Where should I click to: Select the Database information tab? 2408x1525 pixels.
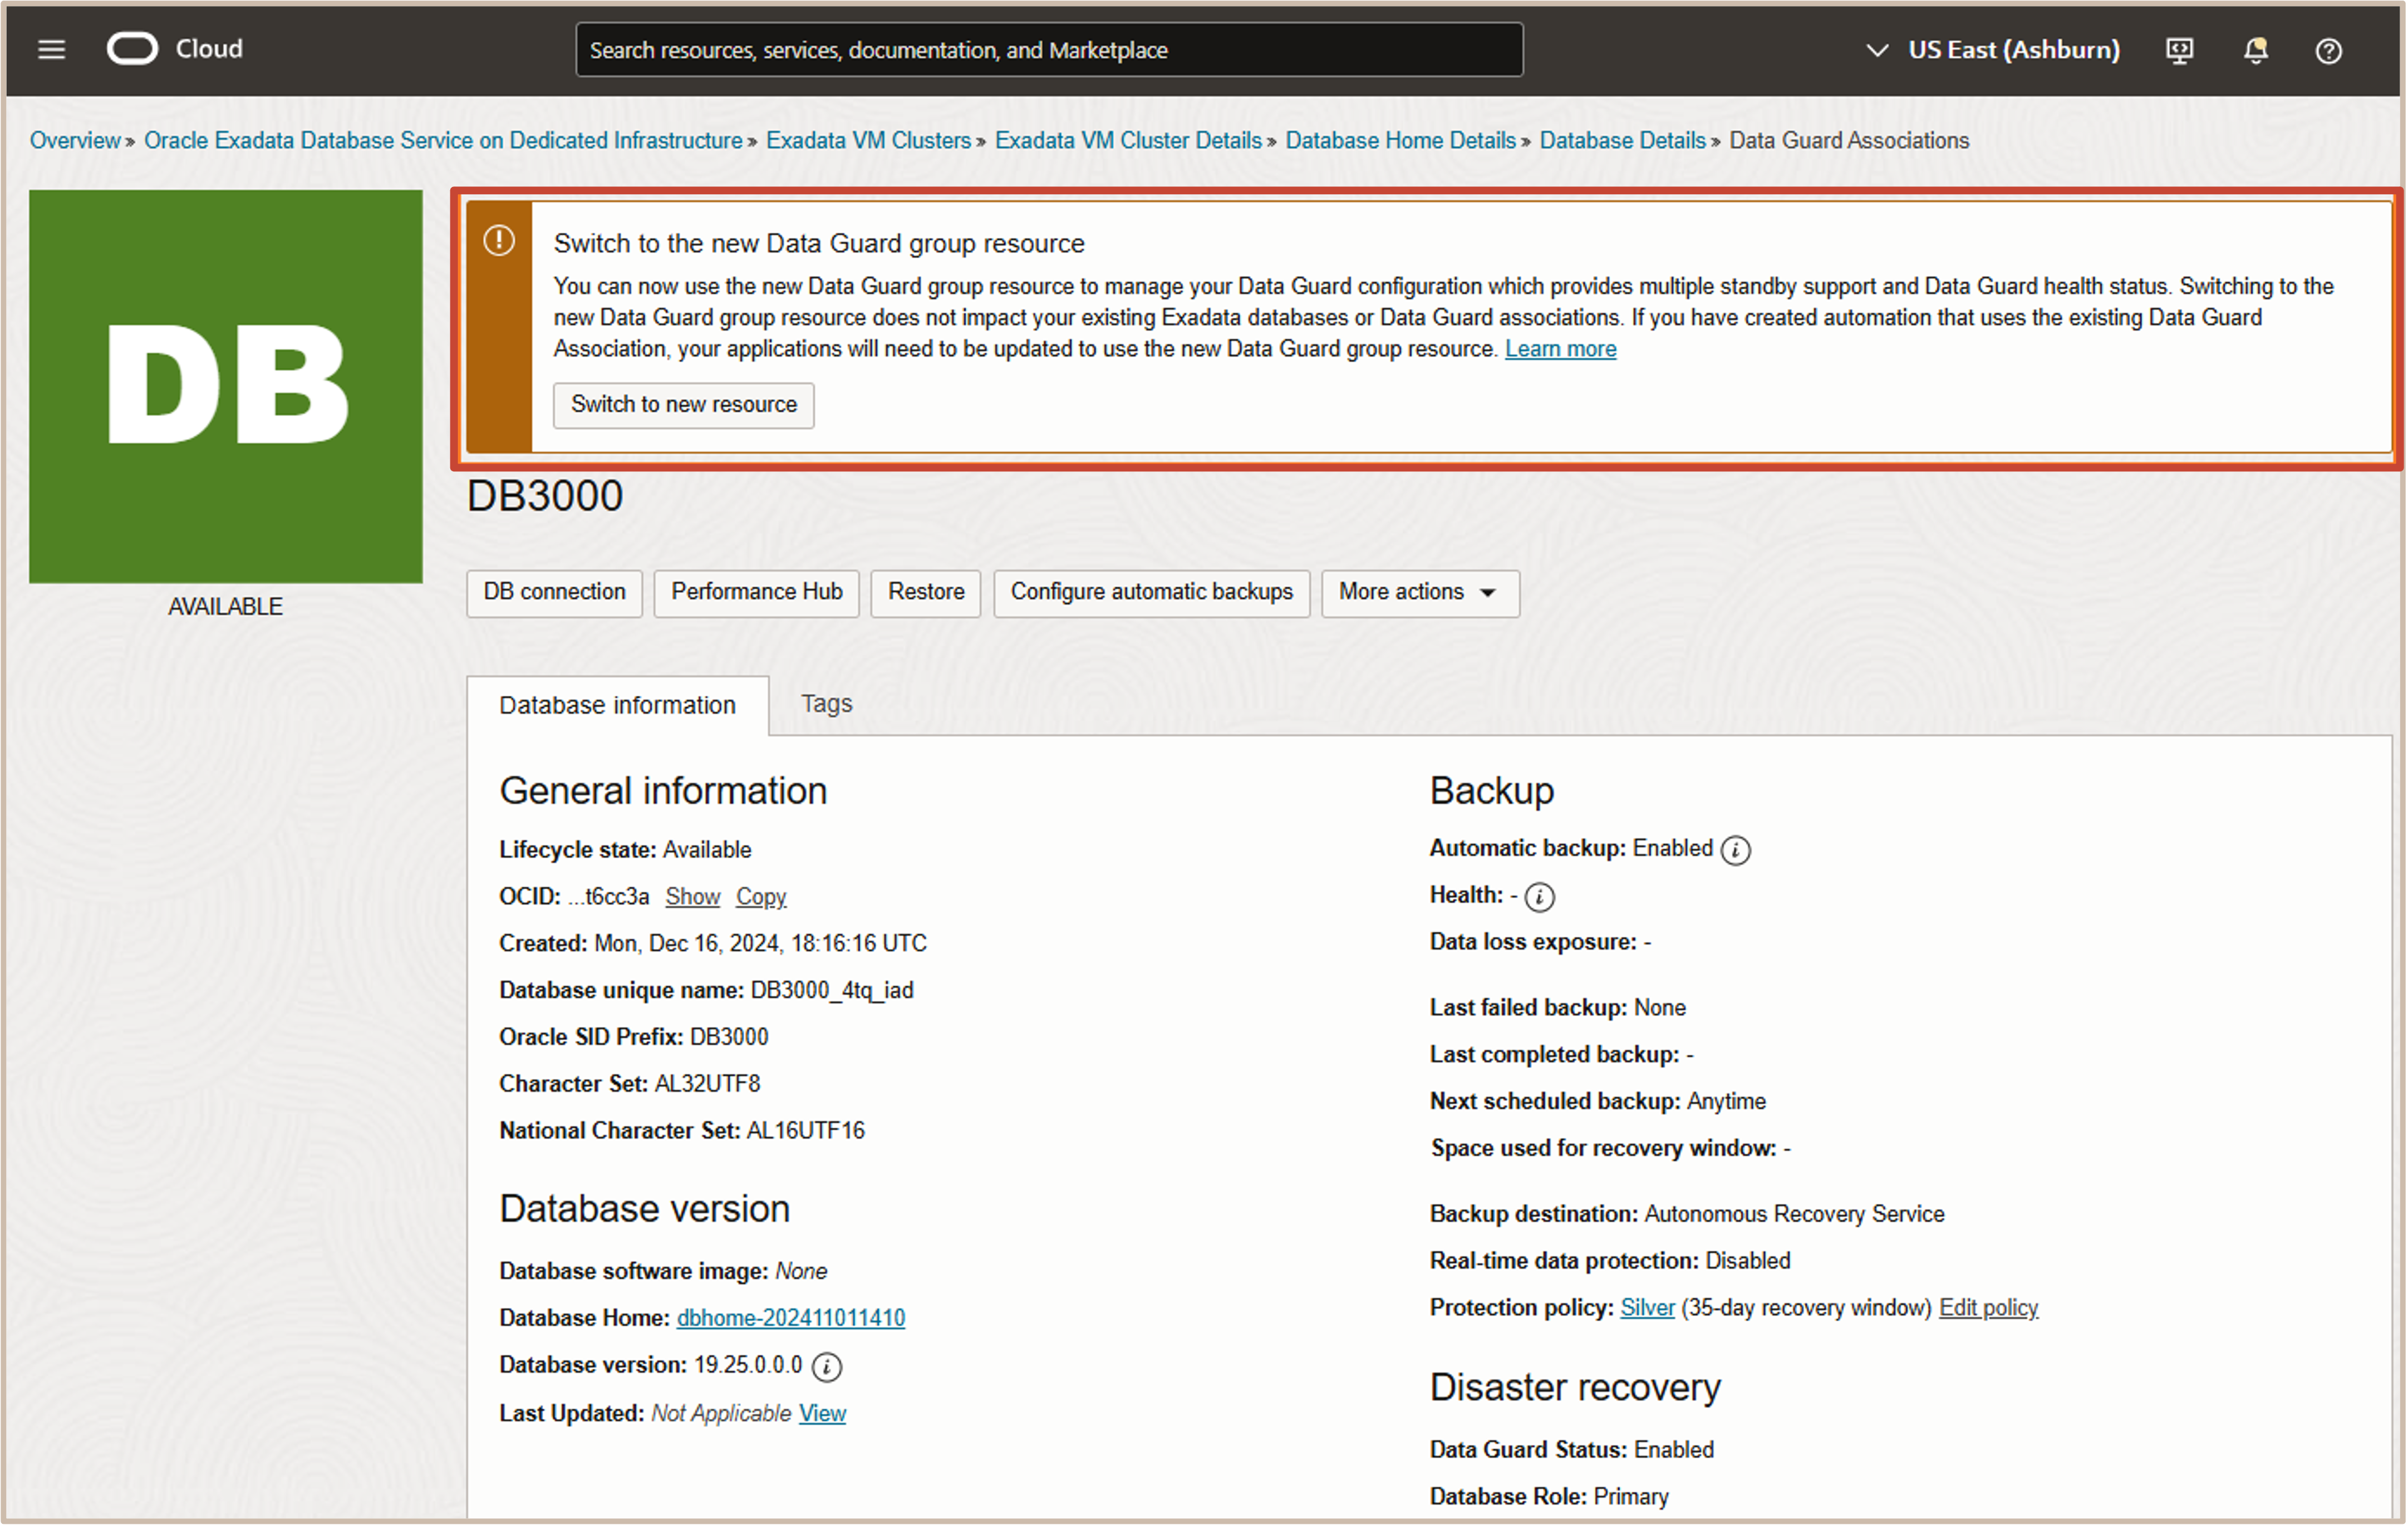click(617, 706)
